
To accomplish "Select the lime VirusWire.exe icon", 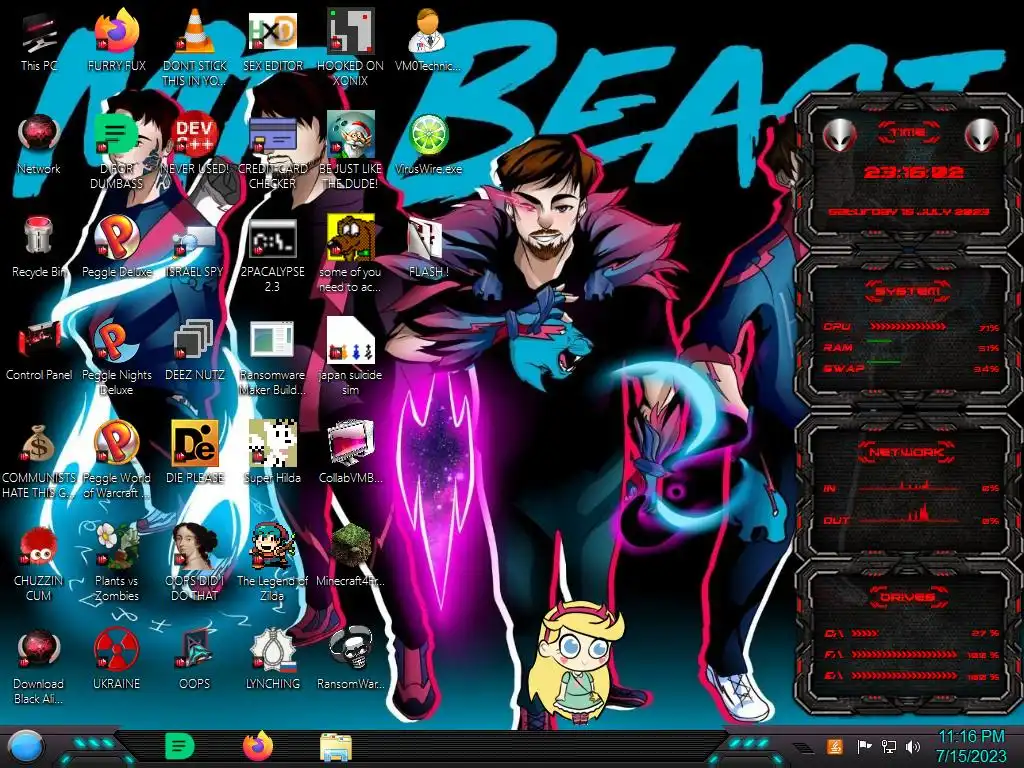I will 428,142.
